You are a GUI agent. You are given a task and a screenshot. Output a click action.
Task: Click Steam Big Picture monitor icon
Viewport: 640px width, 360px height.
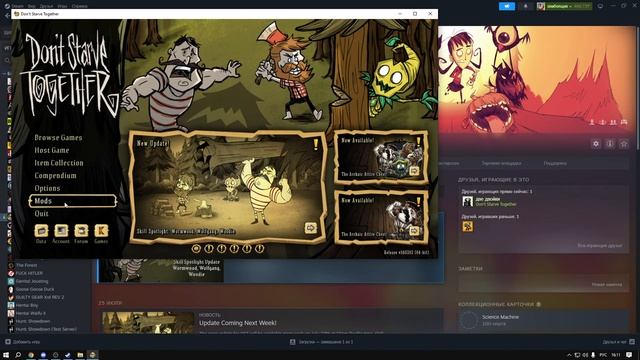pos(600,6)
